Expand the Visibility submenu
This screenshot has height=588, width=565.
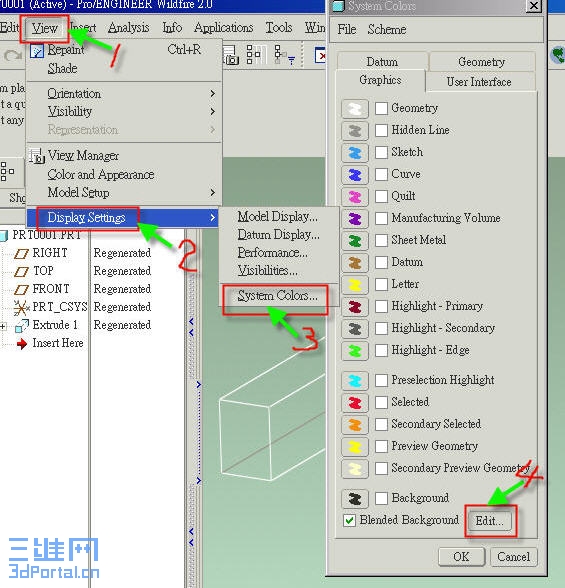pyautogui.click(x=124, y=111)
